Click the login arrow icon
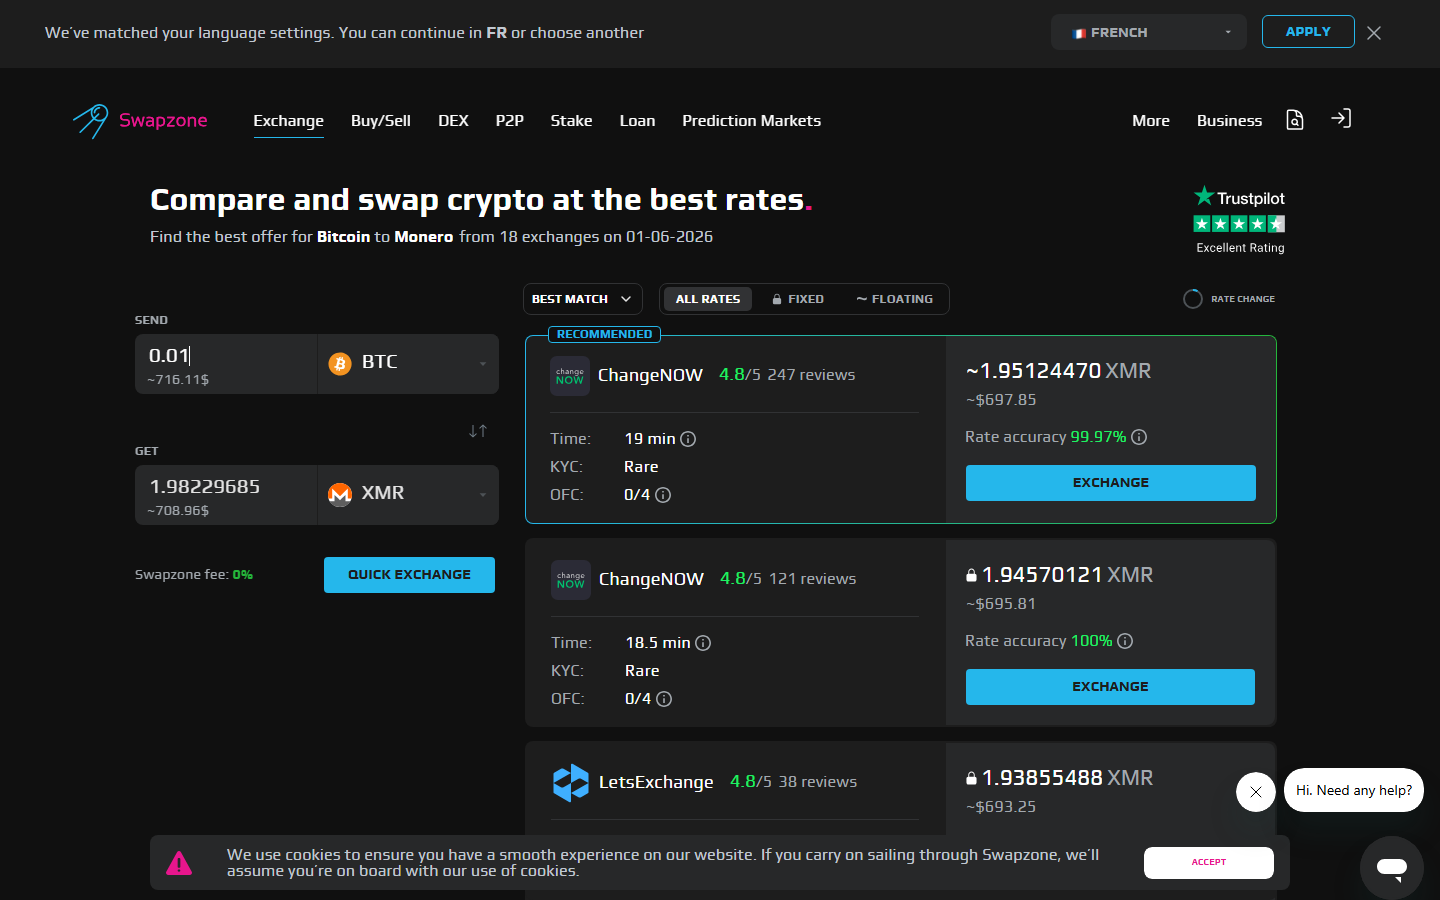 click(x=1341, y=119)
